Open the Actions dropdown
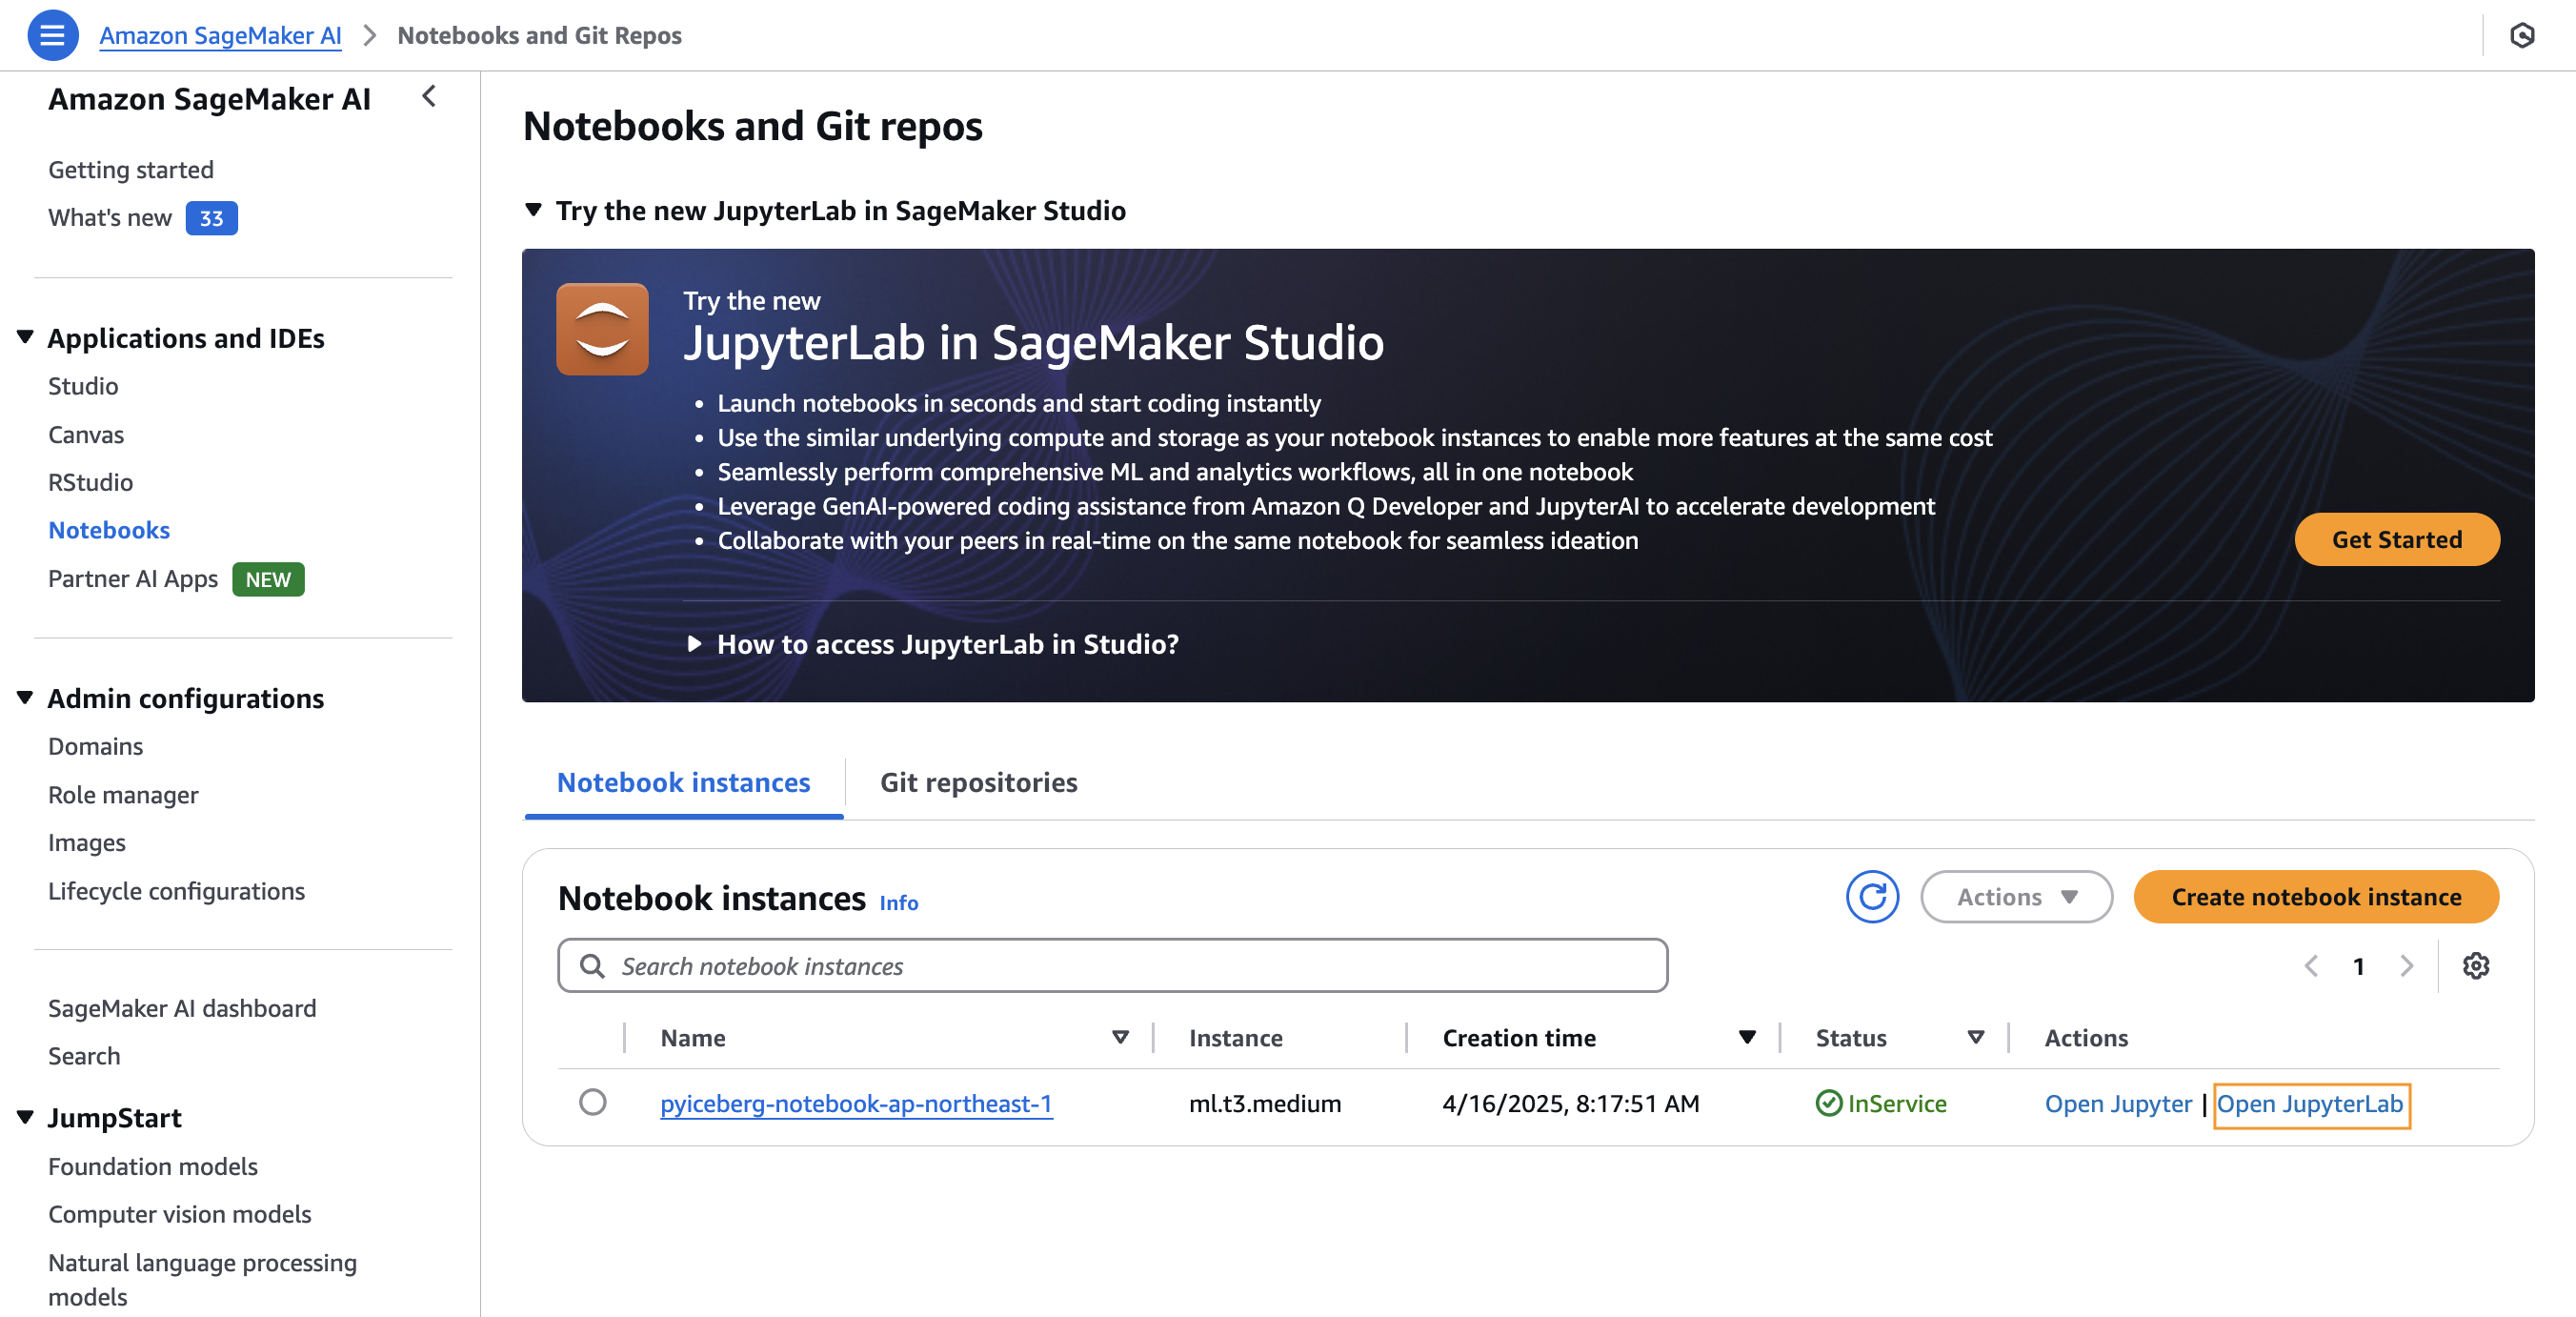 (2016, 897)
